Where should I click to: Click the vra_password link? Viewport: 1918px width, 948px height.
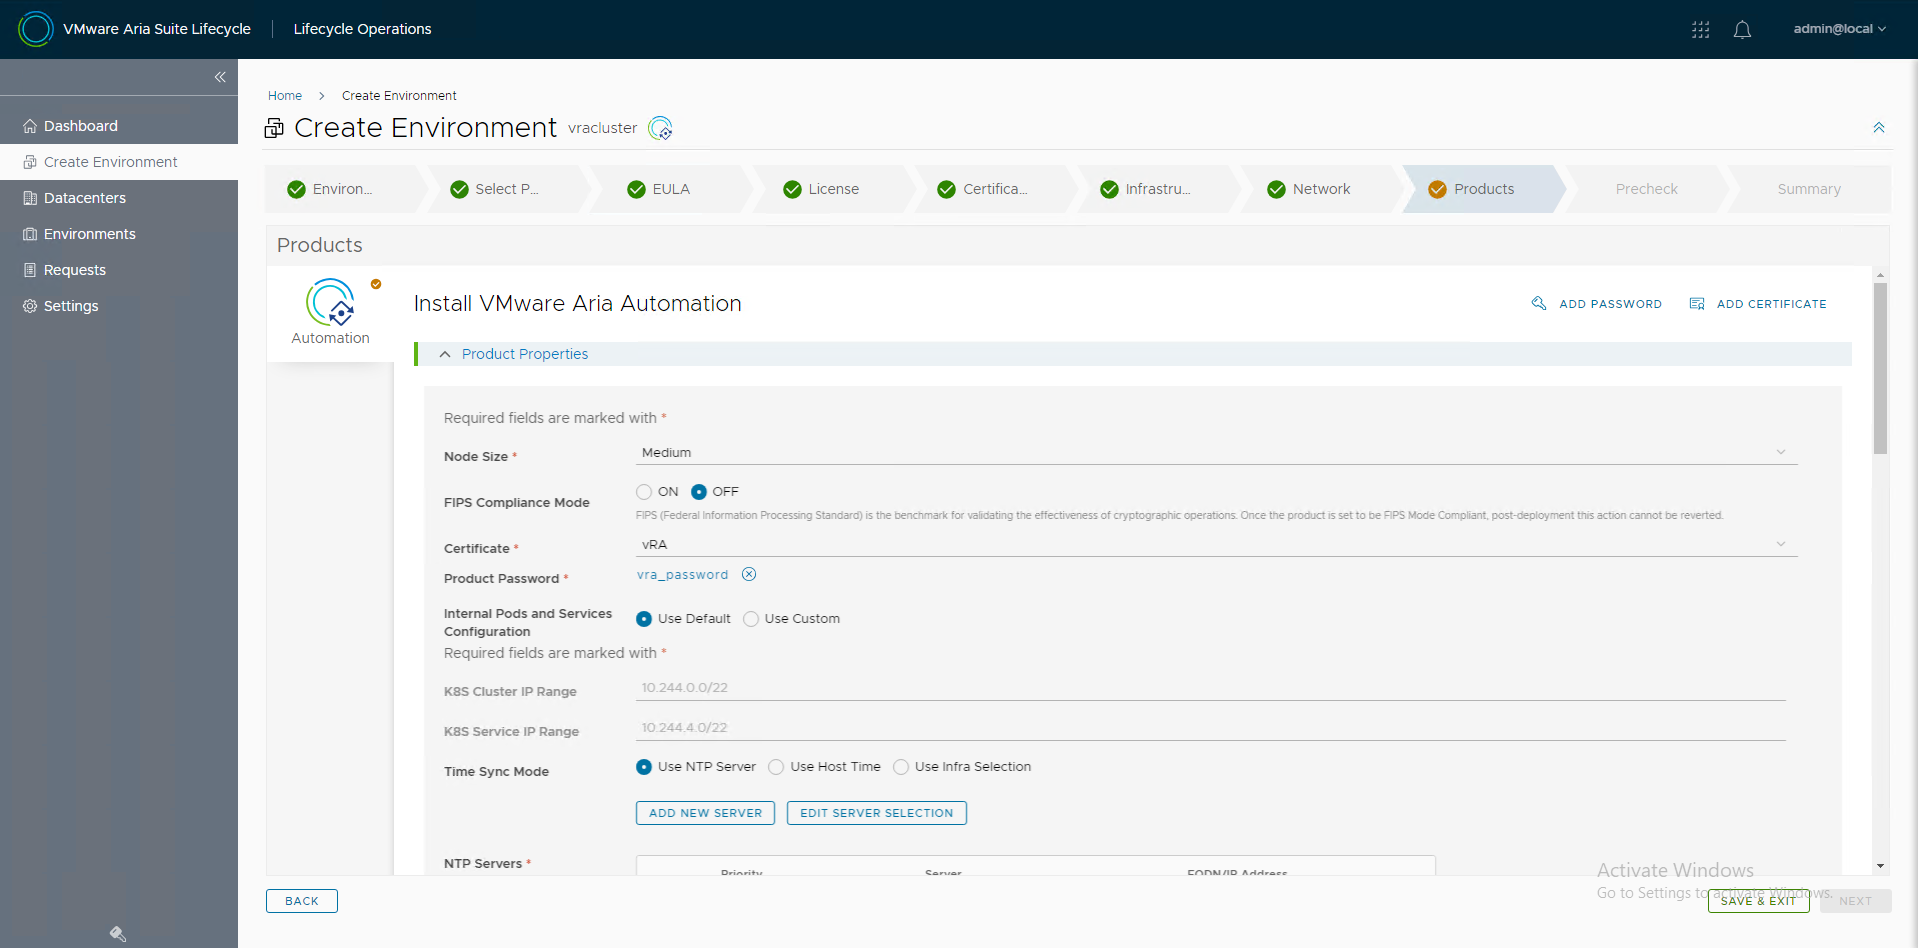pyautogui.click(x=683, y=575)
